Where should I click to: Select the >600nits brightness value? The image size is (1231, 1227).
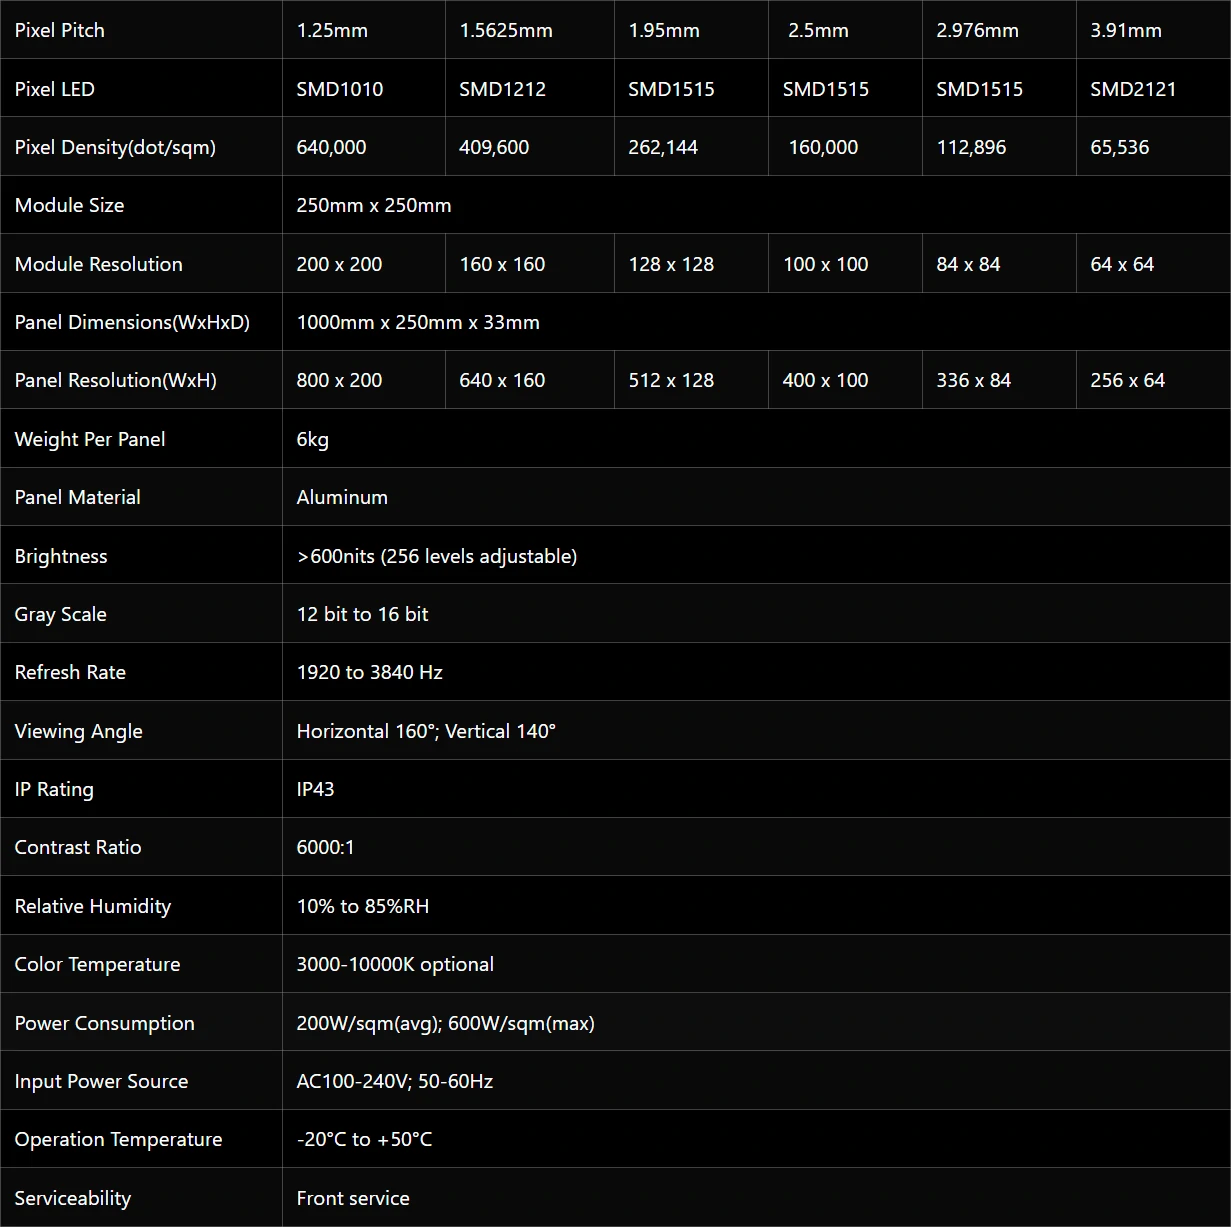pyautogui.click(x=437, y=556)
